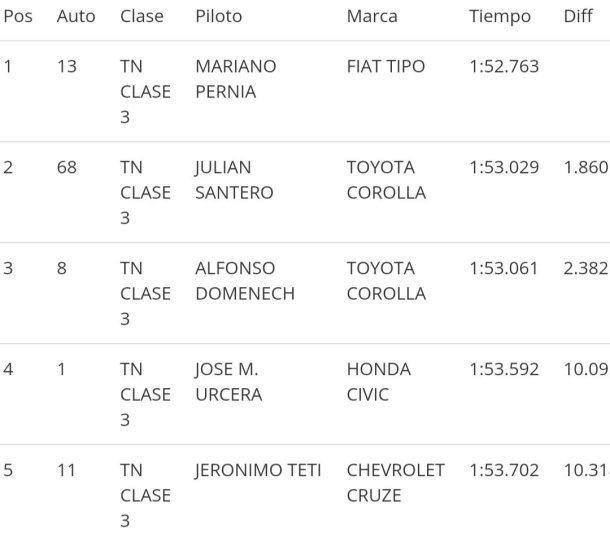Click the time 1:52.763
The width and height of the screenshot is (610, 538).
click(504, 66)
